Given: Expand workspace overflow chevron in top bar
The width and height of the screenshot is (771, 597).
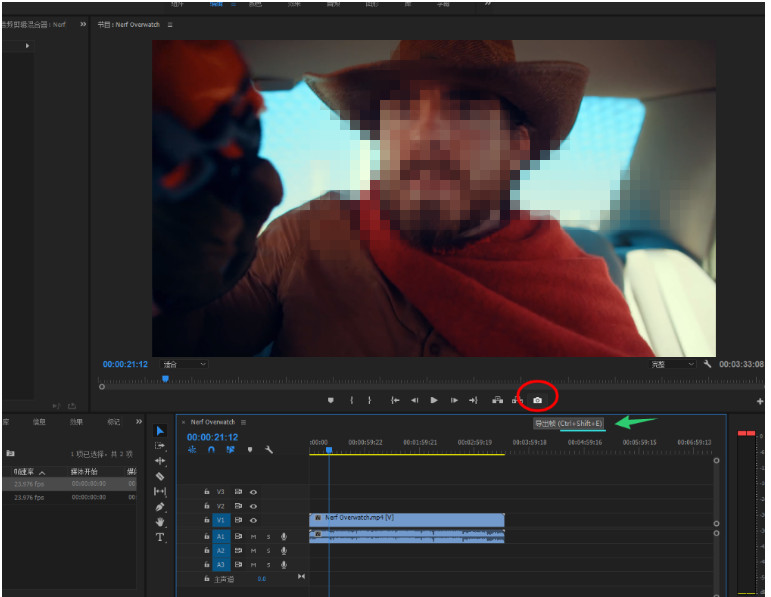Looking at the screenshot, I should (488, 4).
